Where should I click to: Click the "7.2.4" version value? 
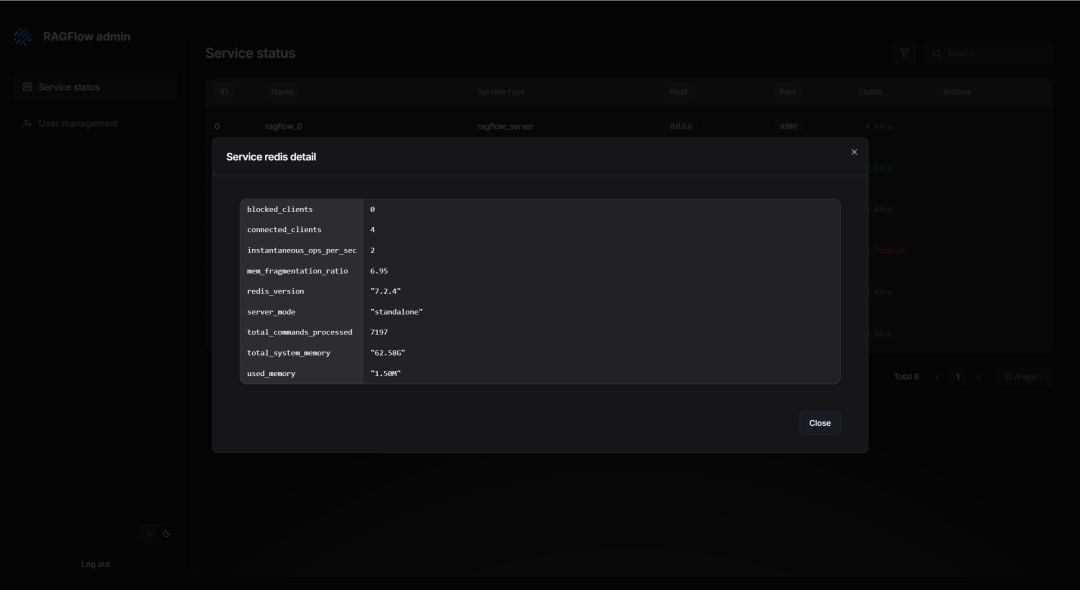[x=385, y=291]
